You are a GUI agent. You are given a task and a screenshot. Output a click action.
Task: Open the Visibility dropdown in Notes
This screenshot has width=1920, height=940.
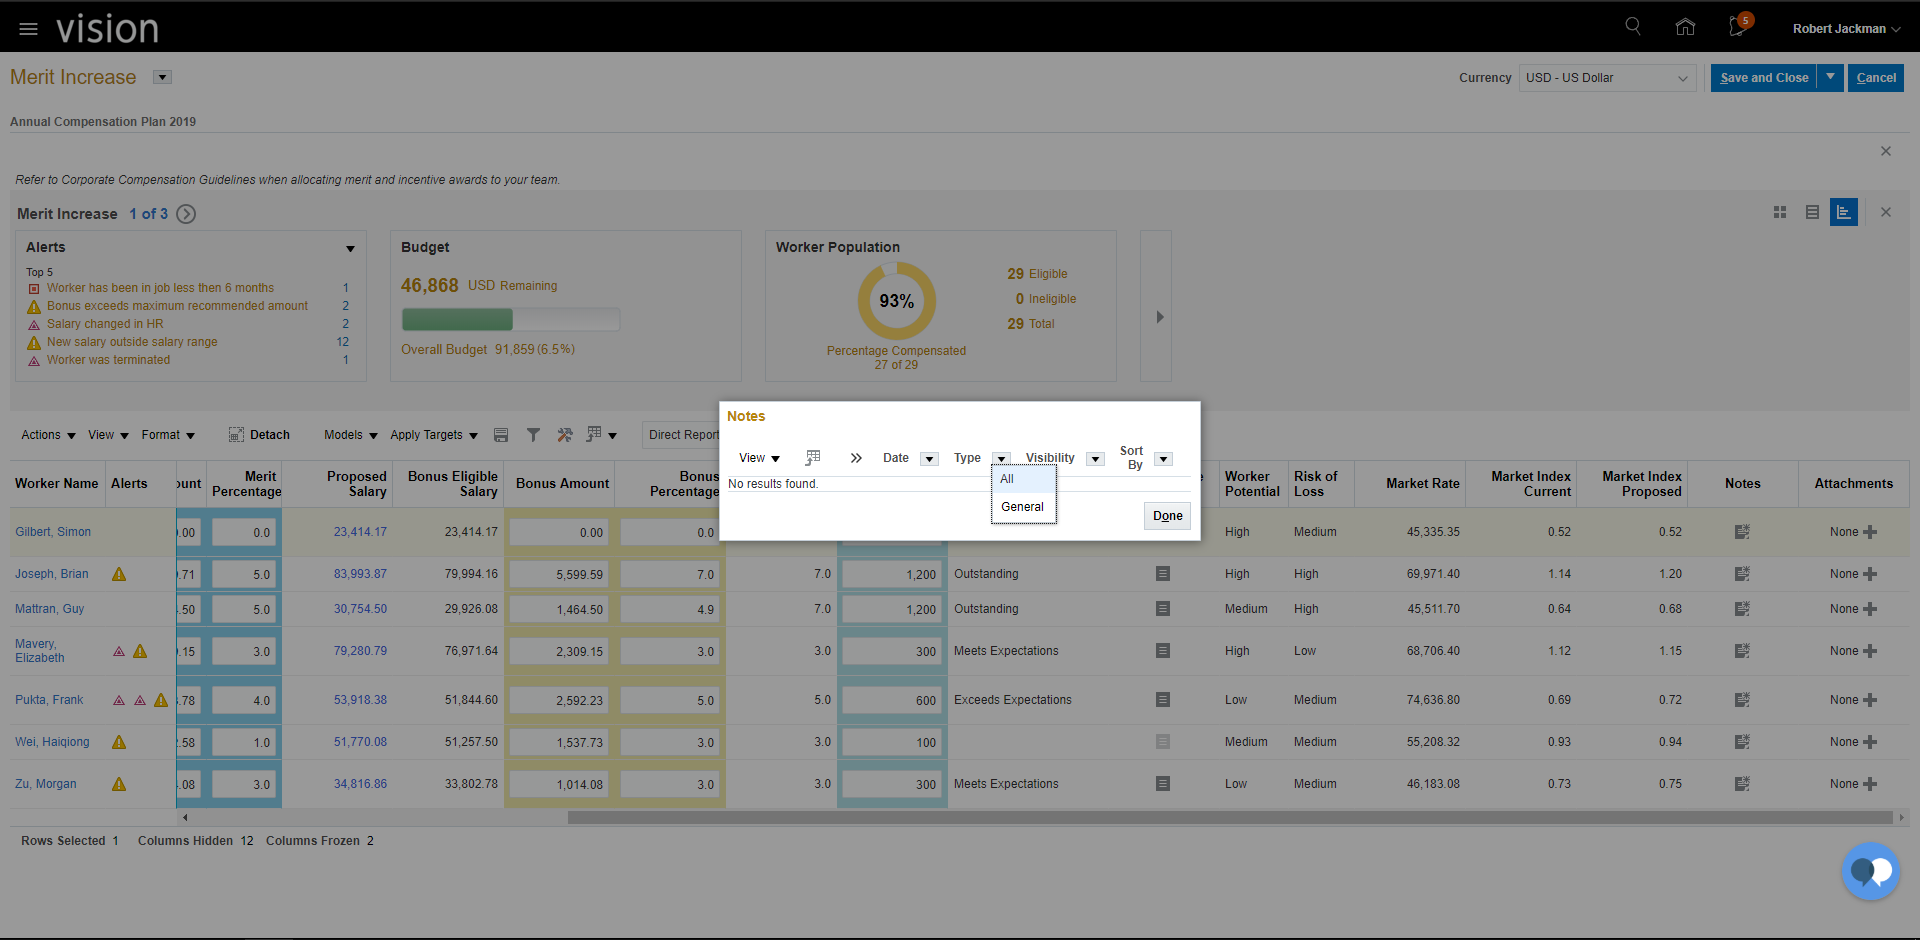coord(1095,459)
